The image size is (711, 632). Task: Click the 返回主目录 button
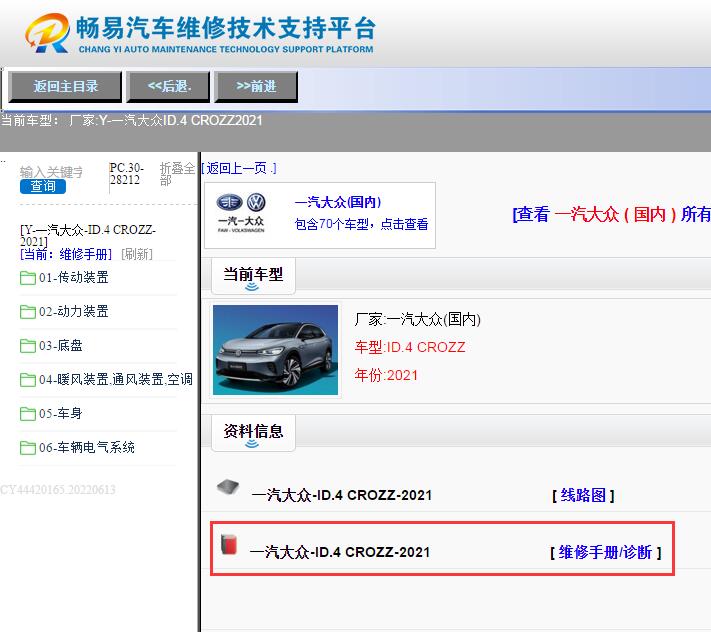click(x=65, y=87)
